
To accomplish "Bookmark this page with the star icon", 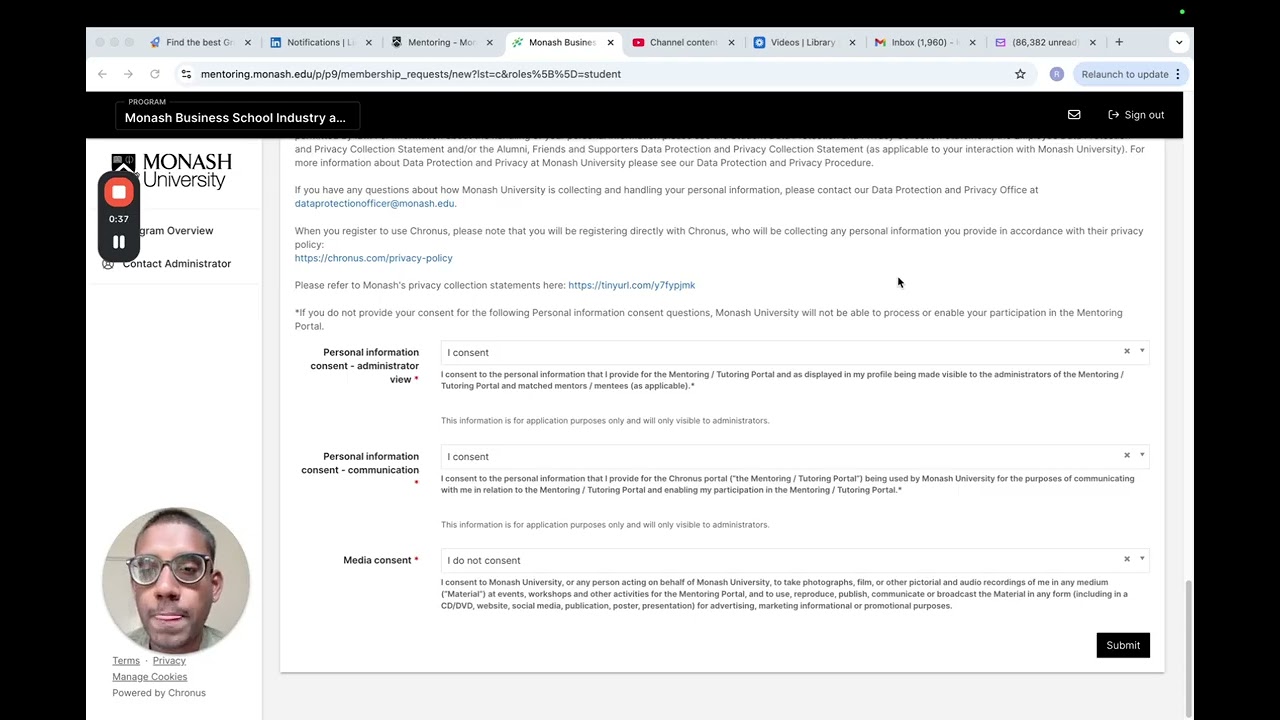I will tap(1020, 74).
